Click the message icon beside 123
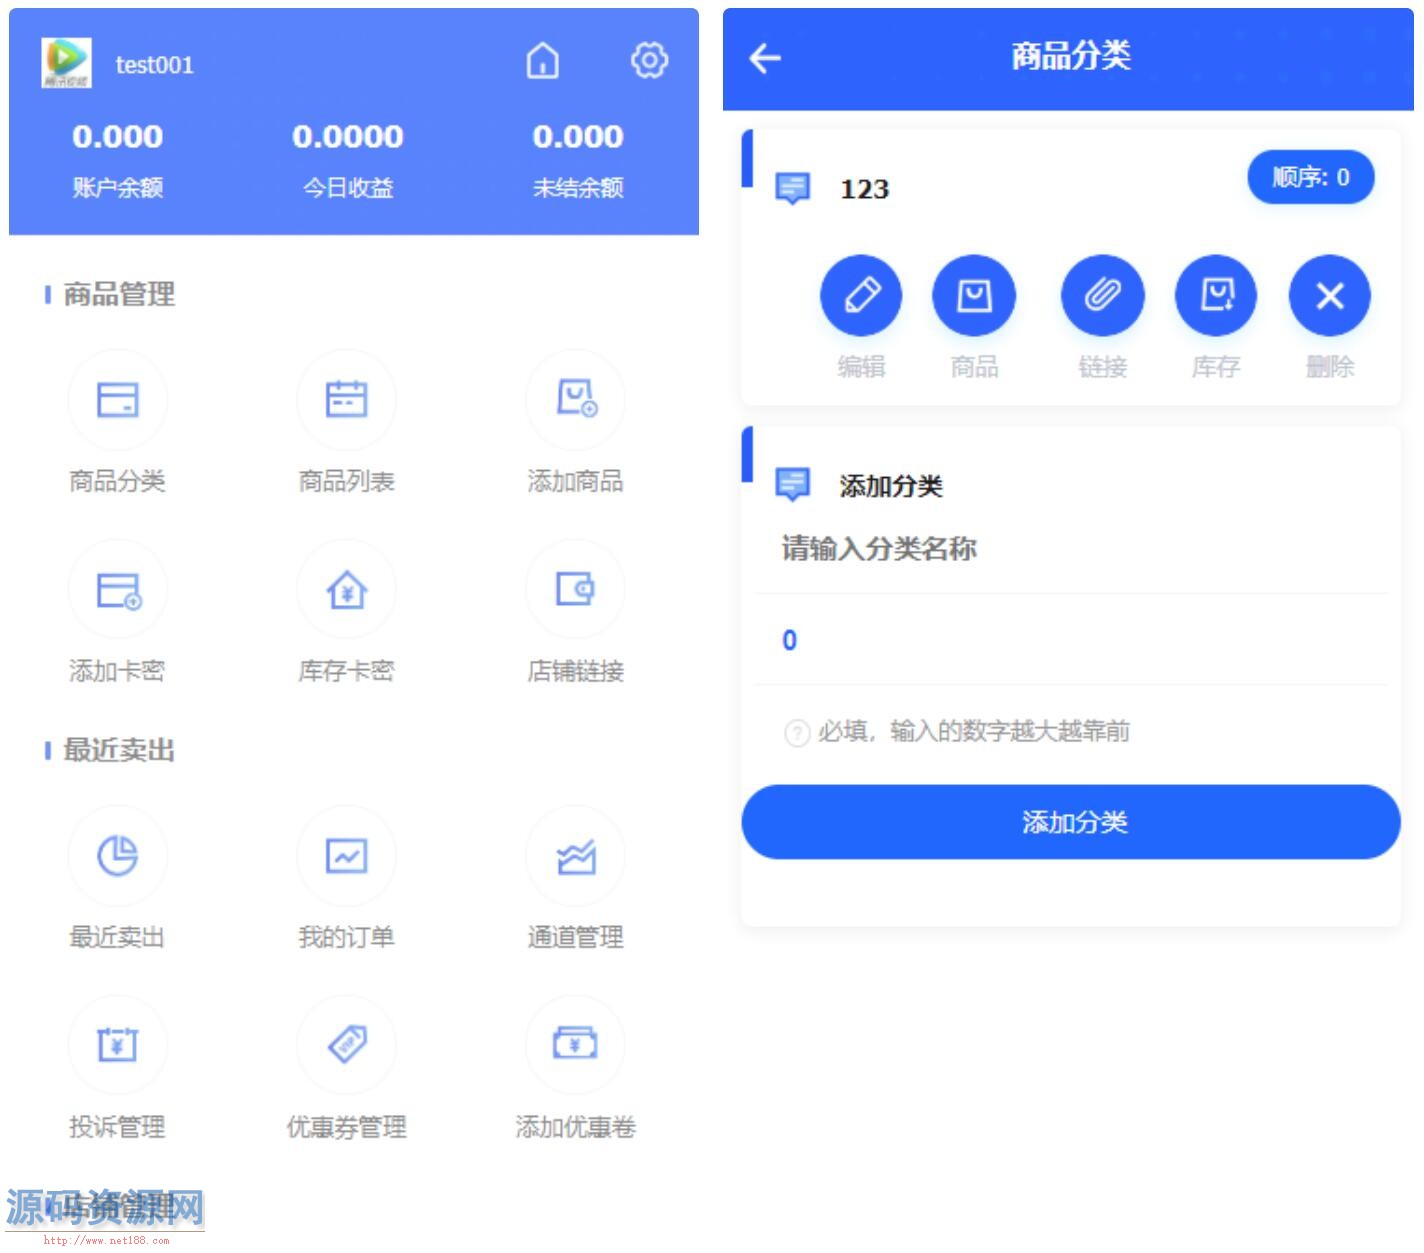 pos(793,188)
